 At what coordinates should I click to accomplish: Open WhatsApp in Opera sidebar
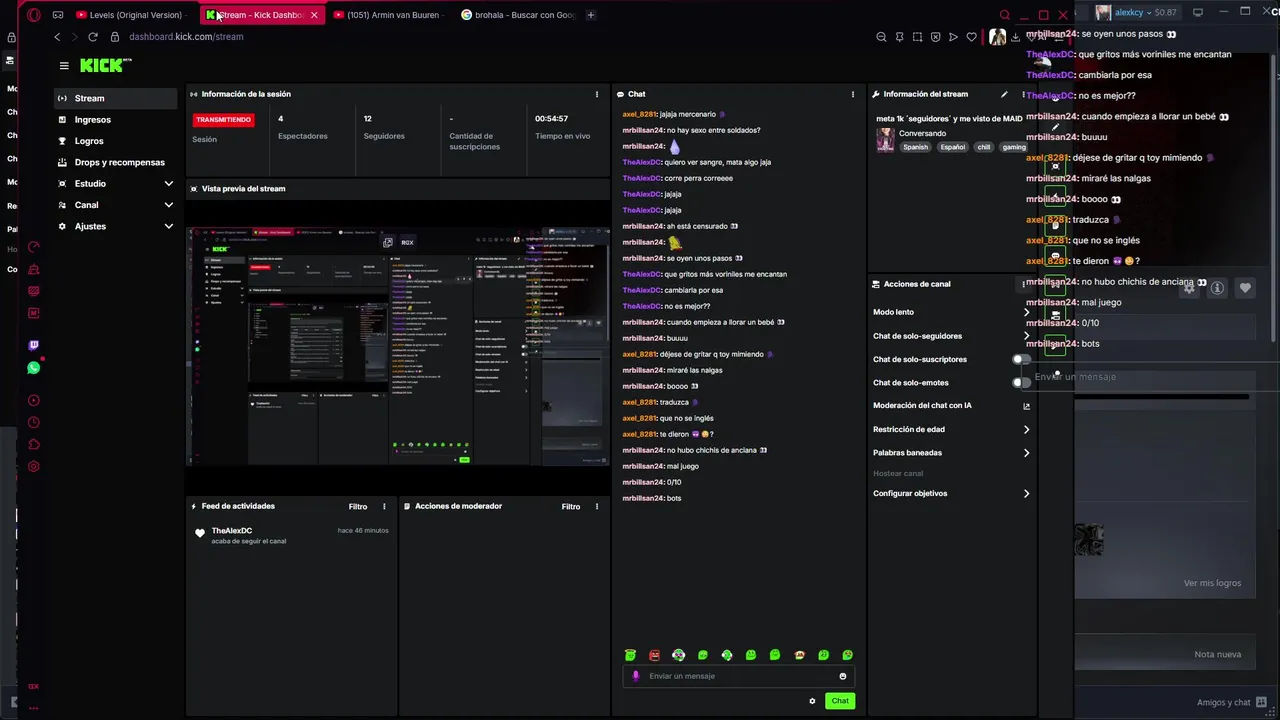[x=34, y=368]
